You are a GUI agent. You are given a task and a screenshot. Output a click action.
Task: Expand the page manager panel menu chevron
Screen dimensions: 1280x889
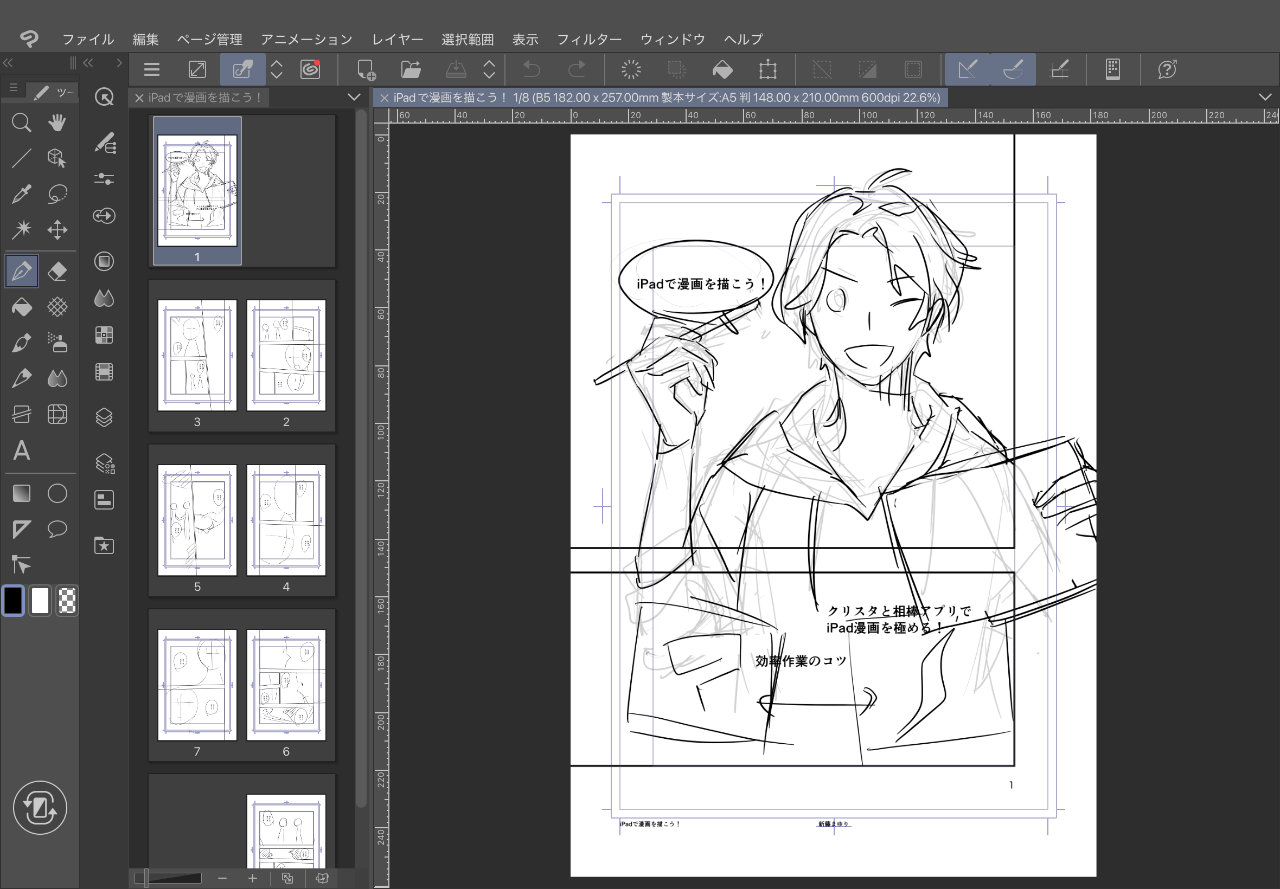[353, 97]
